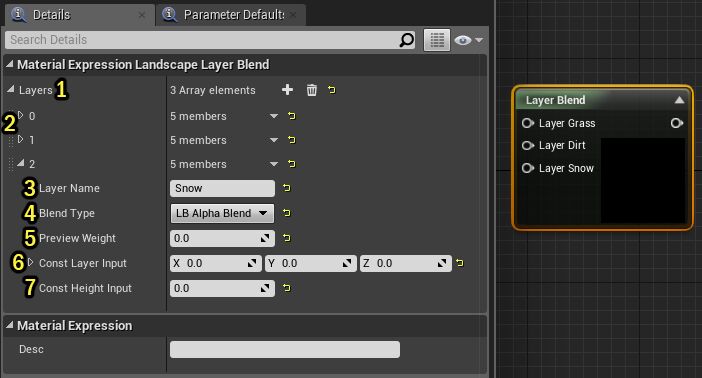
Task: Click the Const Height Input spinner arrow icon
Action: [265, 288]
